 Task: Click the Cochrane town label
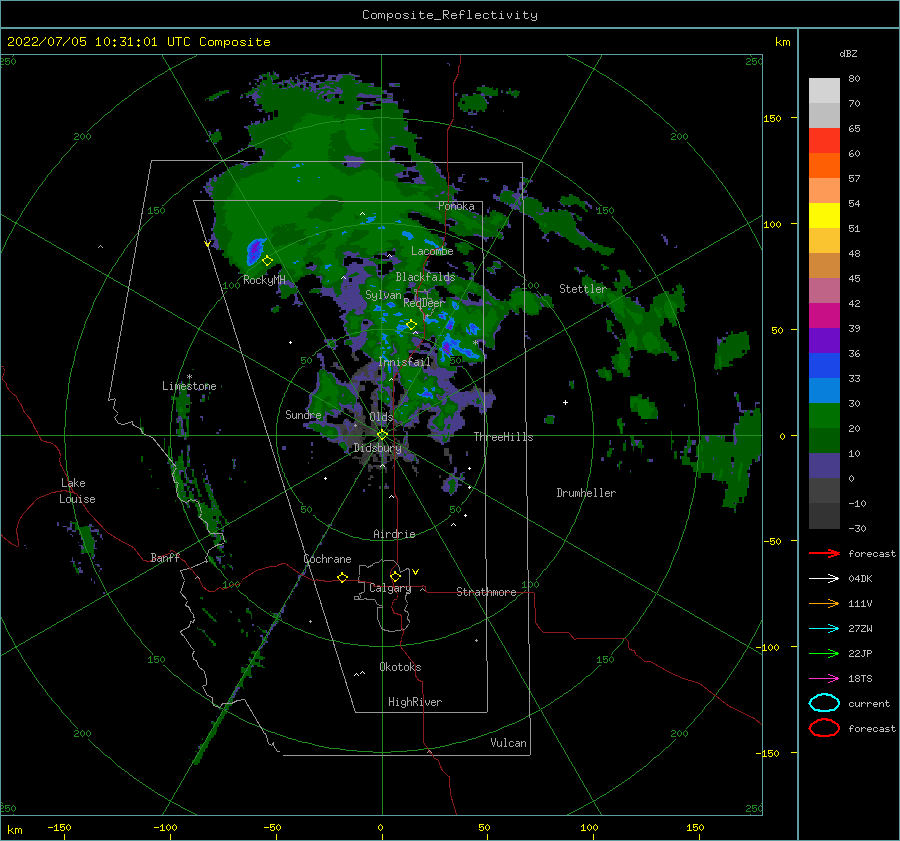coord(327,559)
